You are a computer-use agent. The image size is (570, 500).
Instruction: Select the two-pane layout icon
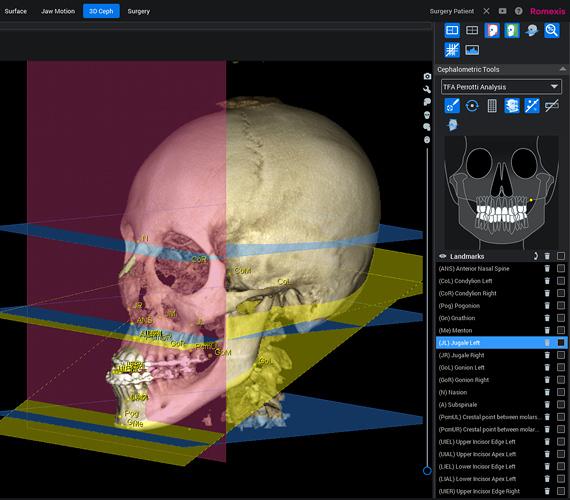[472, 30]
